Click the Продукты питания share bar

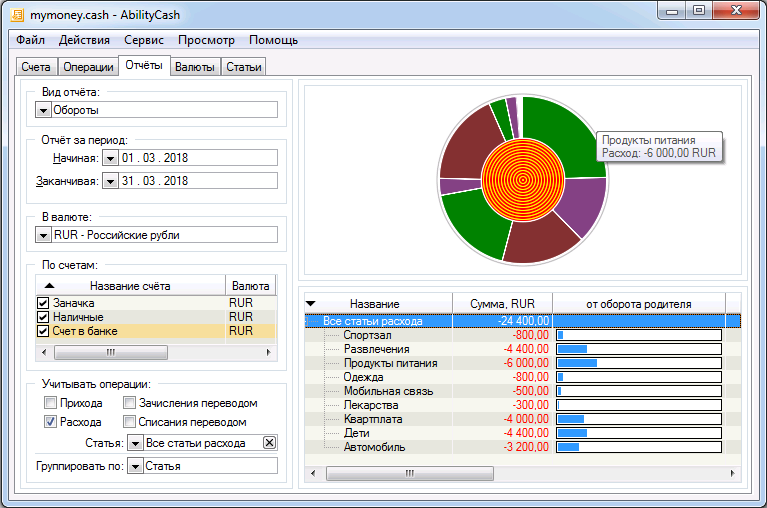[x=639, y=363]
